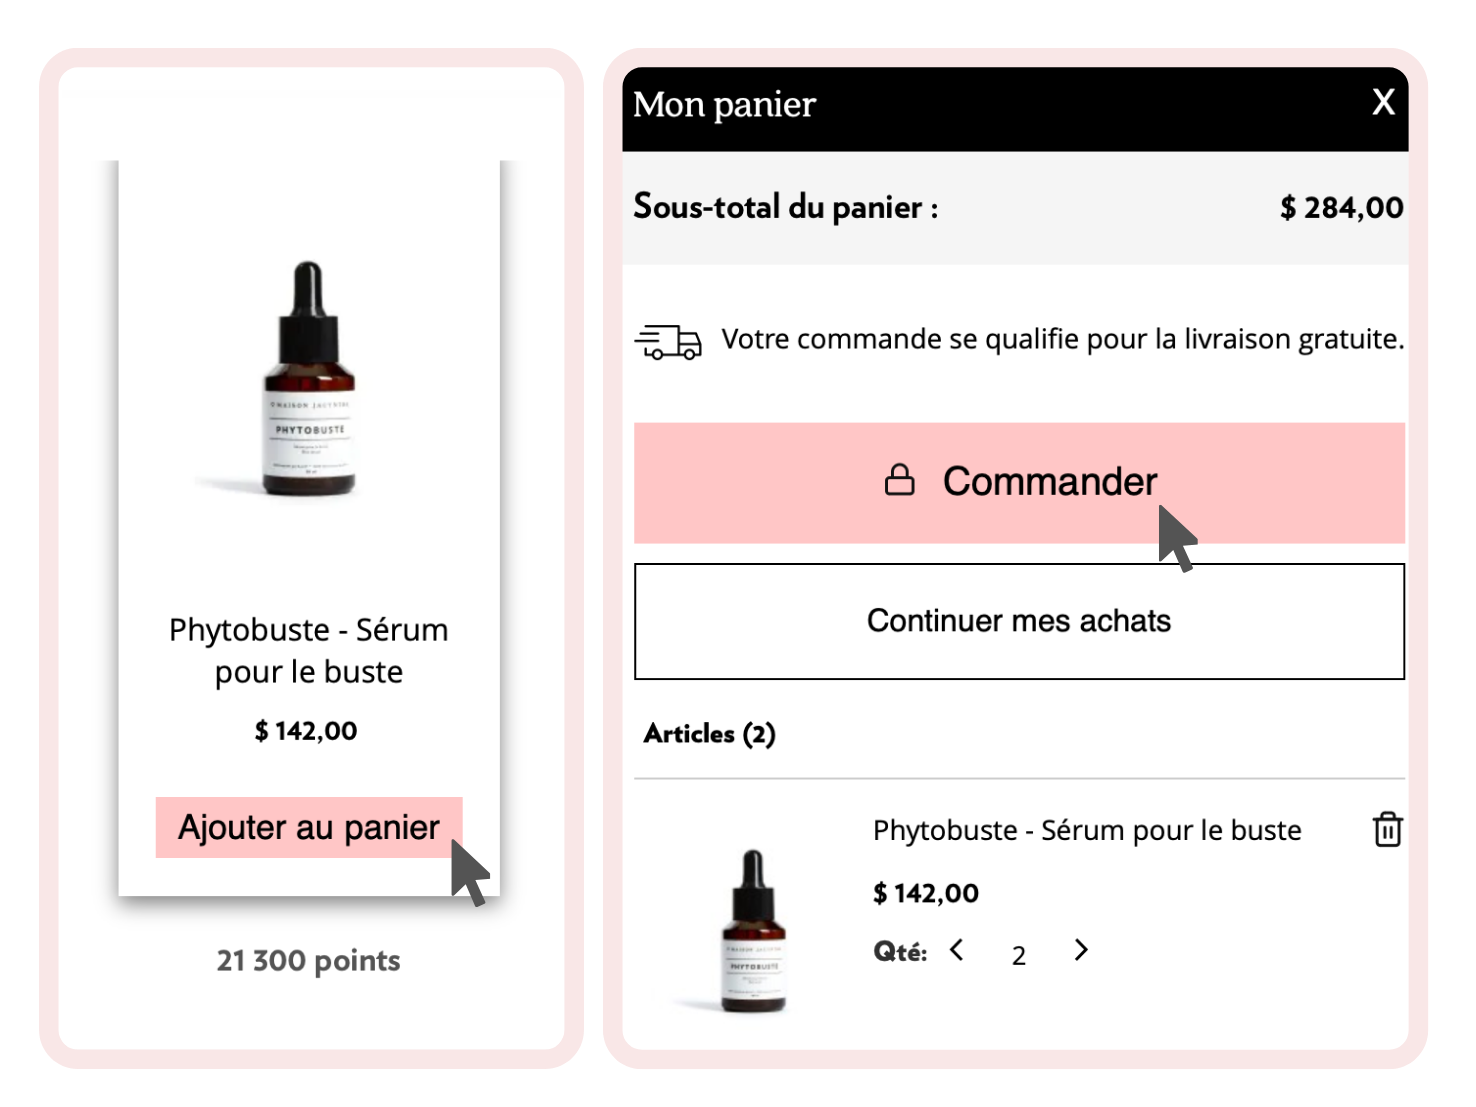Viewport: 1476px width, 1107px height.
Task: Increase quantity with right chevron
Action: coord(1081,950)
